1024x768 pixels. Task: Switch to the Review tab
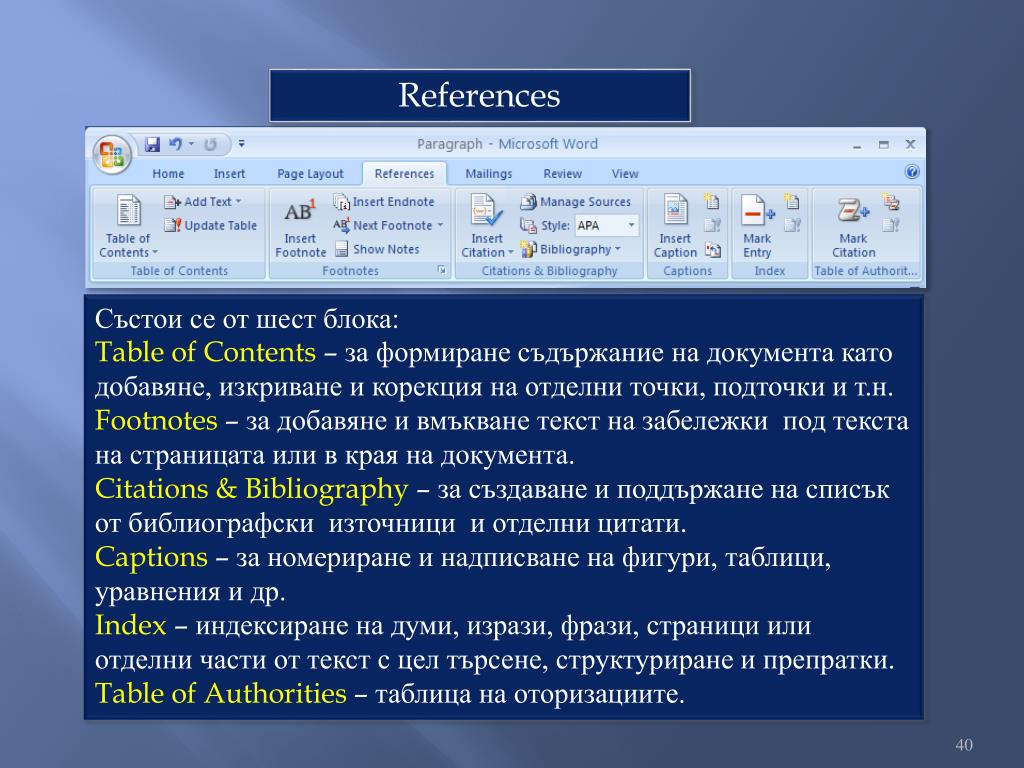click(x=562, y=174)
